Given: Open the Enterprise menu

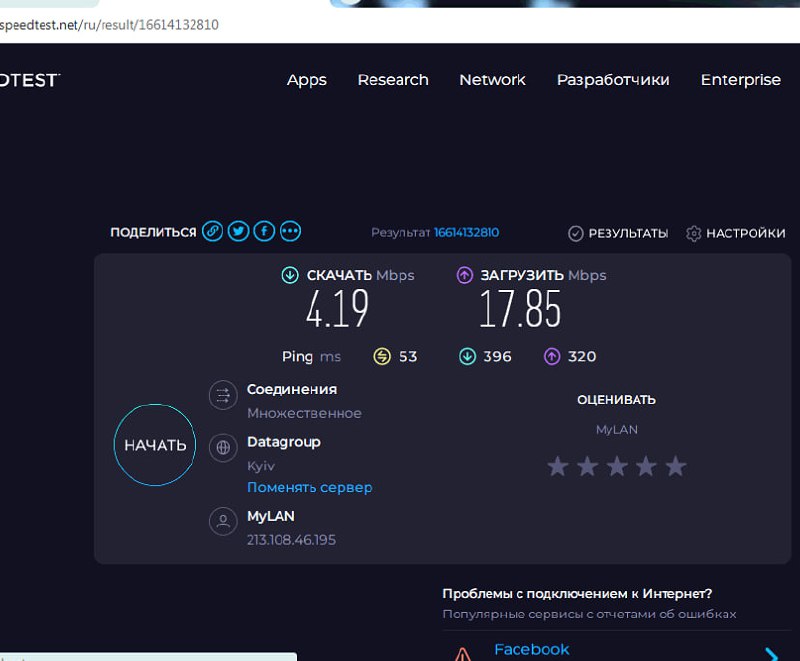Looking at the screenshot, I should (x=740, y=80).
